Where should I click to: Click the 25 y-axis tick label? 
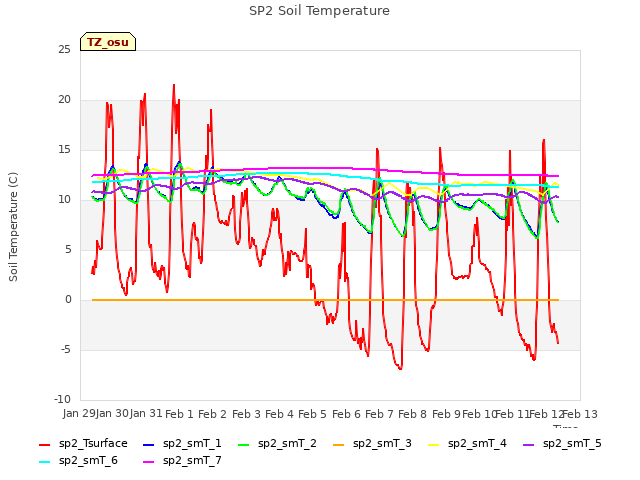point(64,49)
